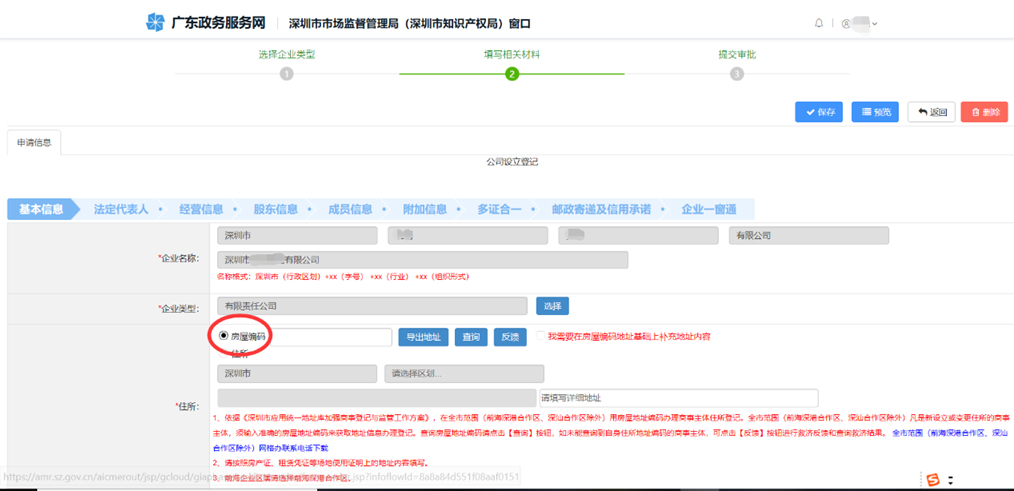Check the box to supplement address content

(541, 337)
